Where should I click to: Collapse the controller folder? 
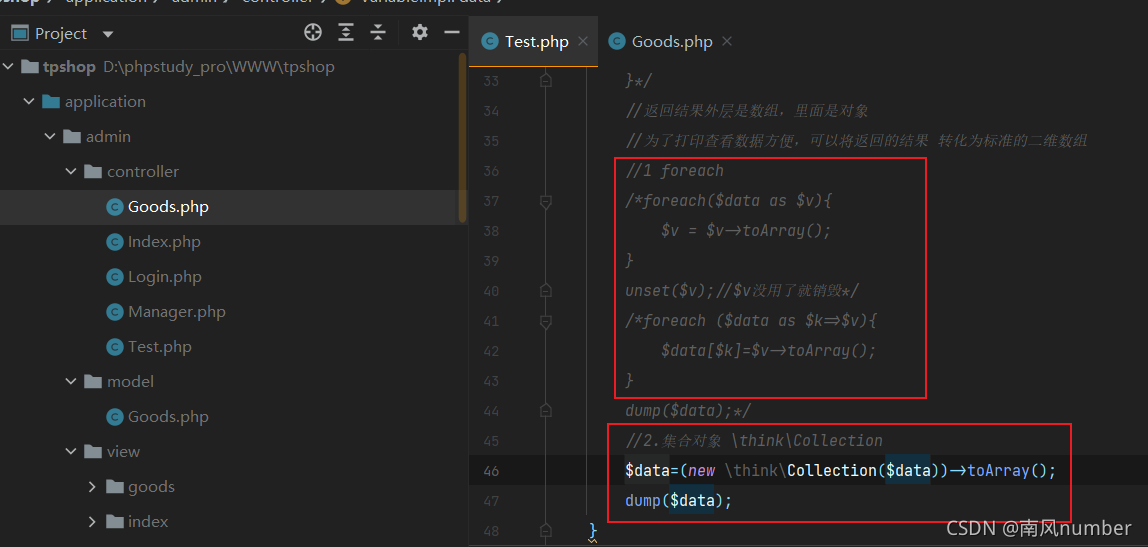pyautogui.click(x=71, y=171)
